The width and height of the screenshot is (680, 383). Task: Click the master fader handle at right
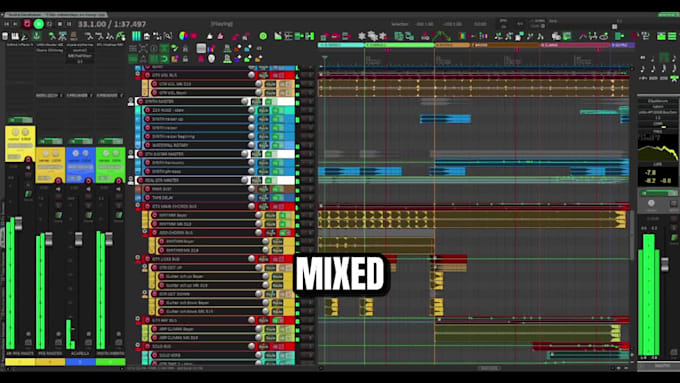point(664,264)
